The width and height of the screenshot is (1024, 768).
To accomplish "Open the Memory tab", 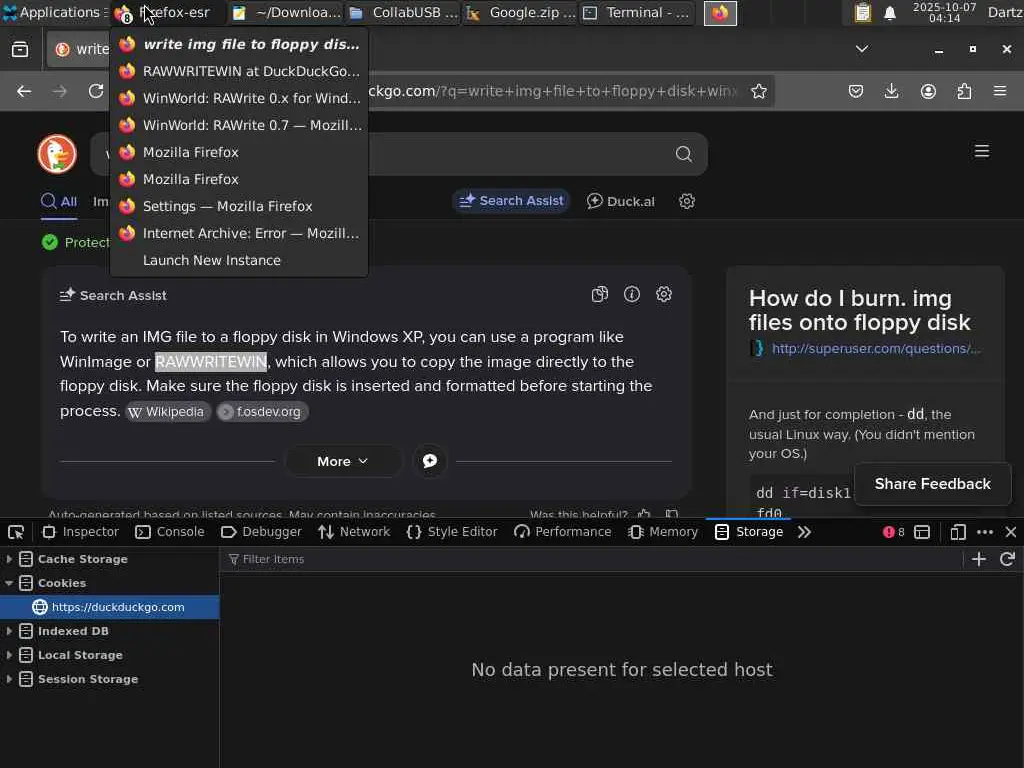I will 663,532.
